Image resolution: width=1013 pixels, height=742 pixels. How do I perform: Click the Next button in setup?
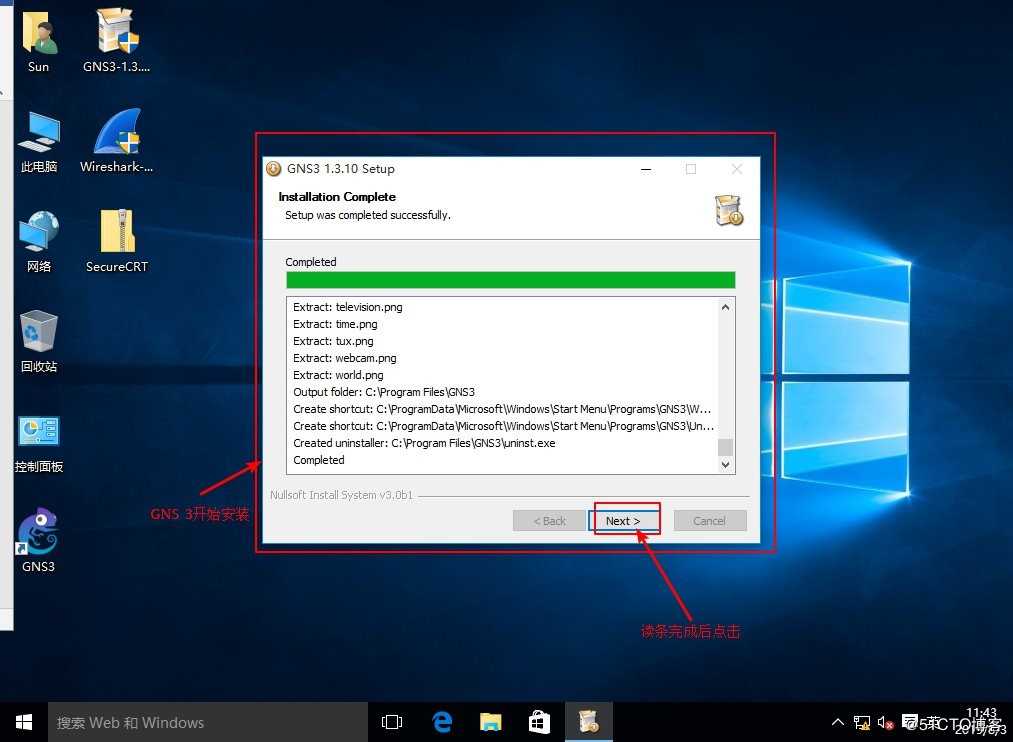(x=623, y=520)
